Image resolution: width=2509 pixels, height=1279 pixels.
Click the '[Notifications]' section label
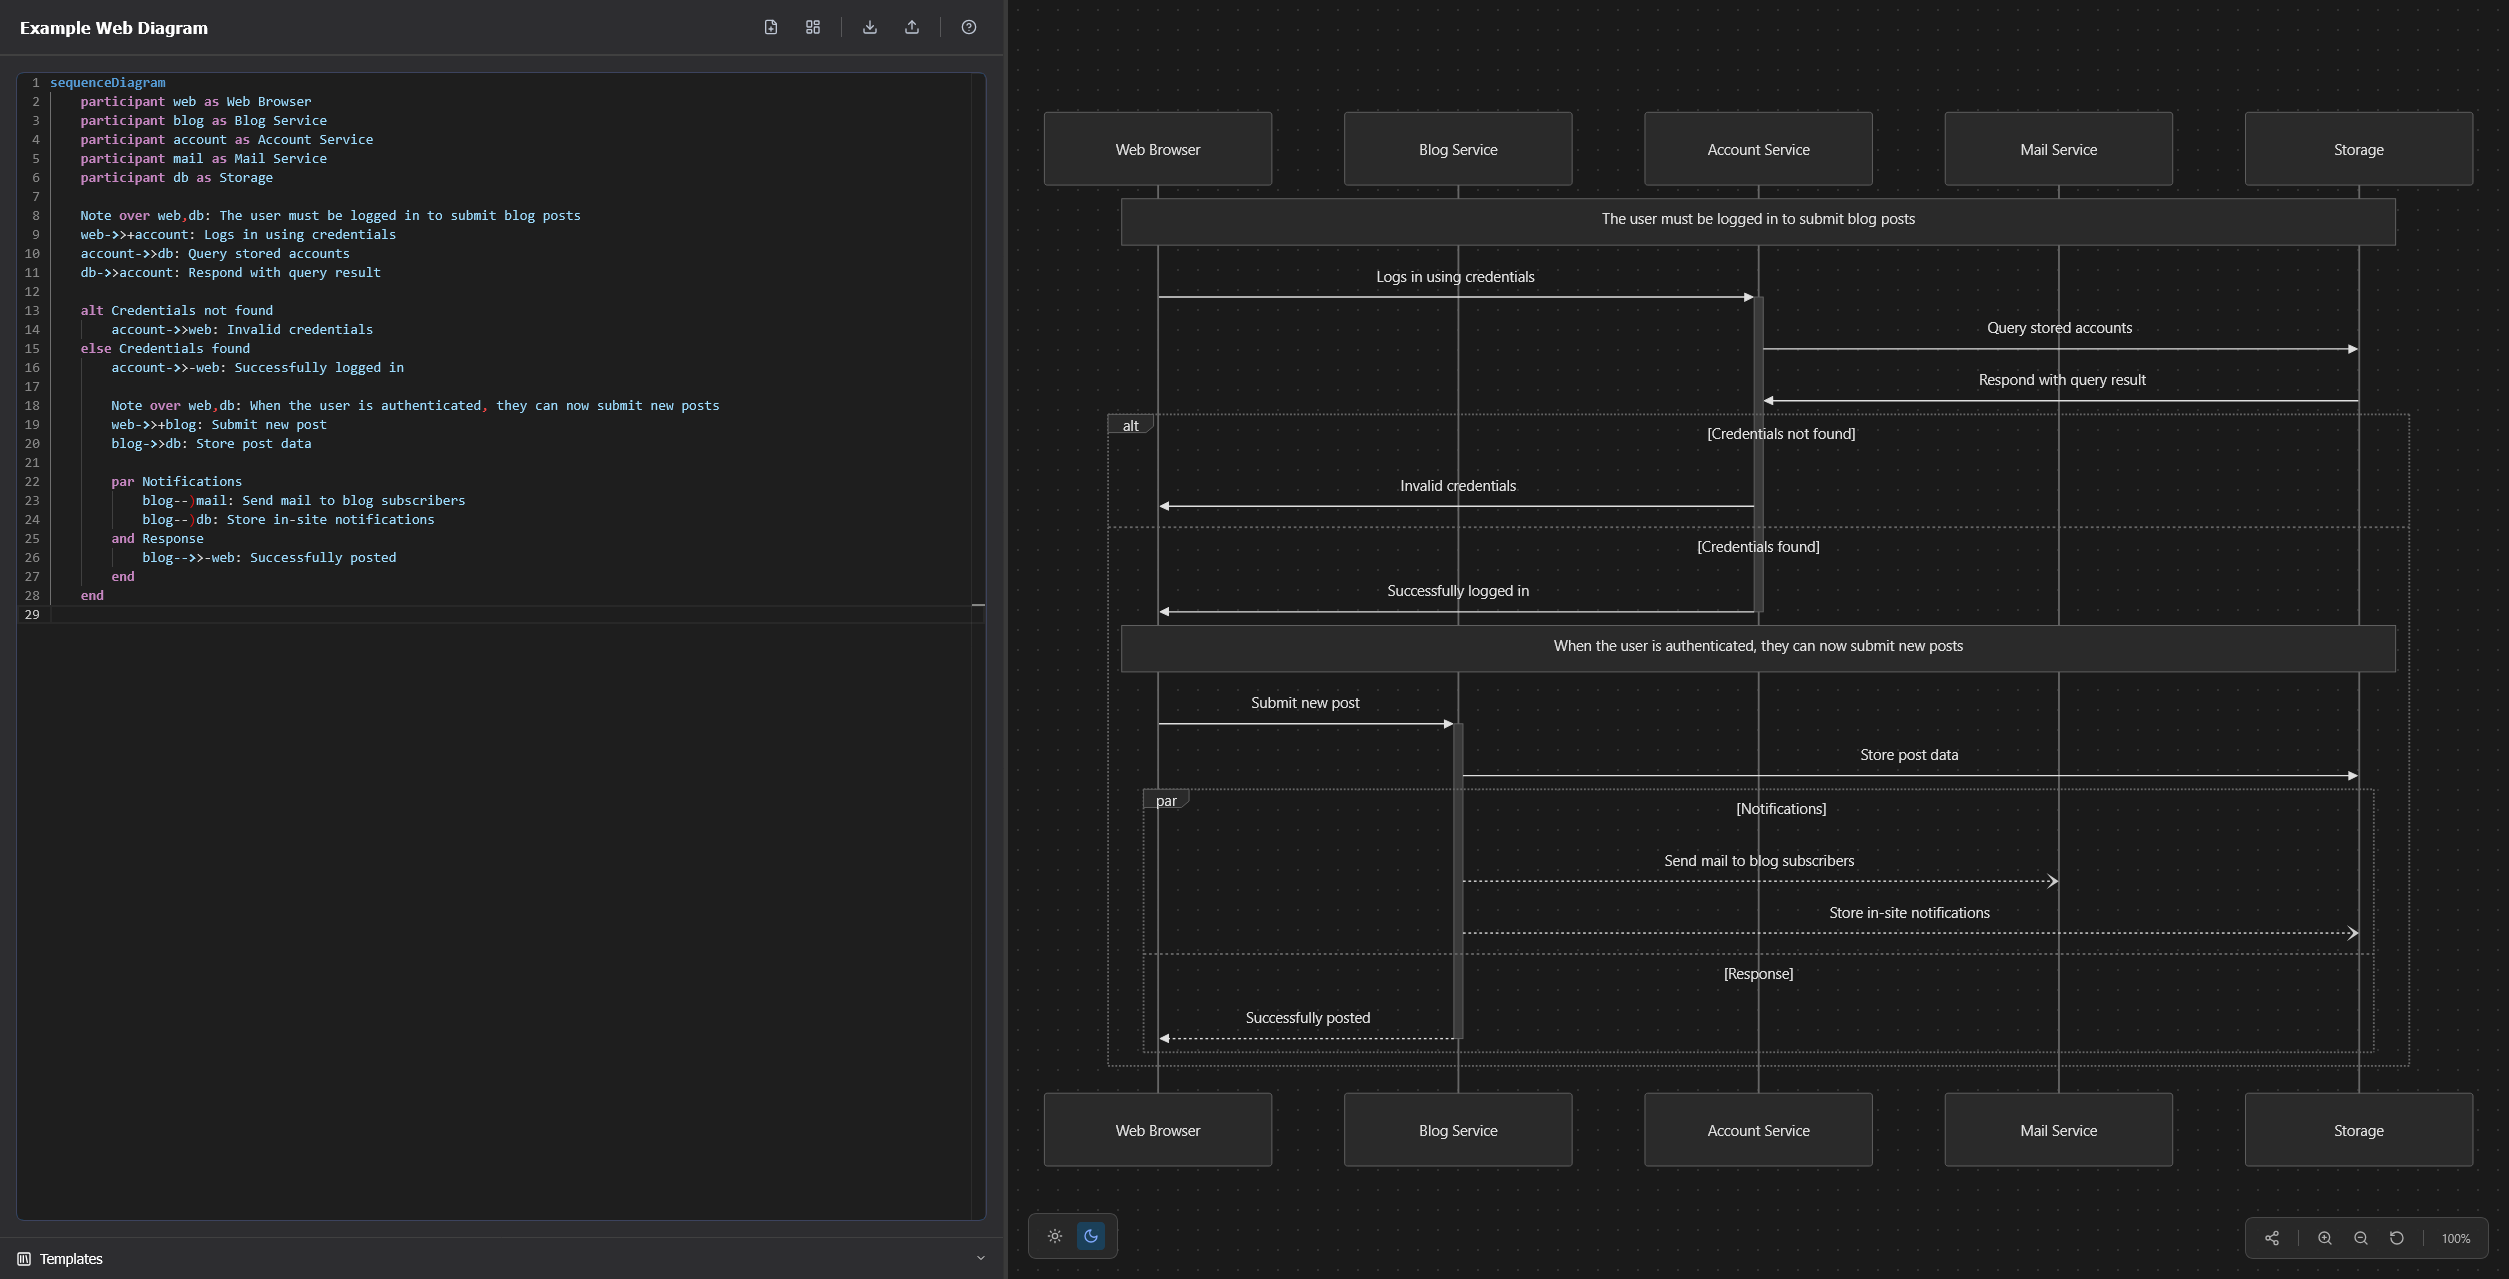[1781, 809]
